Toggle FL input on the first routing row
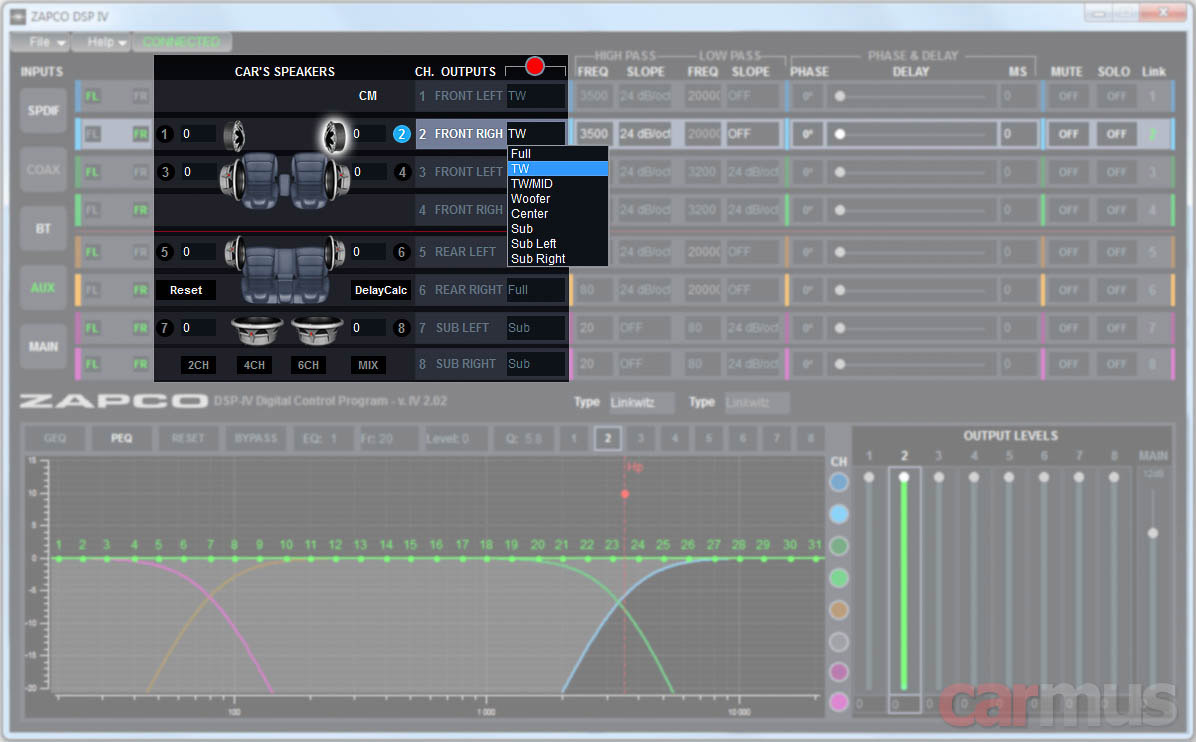Image resolution: width=1196 pixels, height=742 pixels. coord(92,96)
